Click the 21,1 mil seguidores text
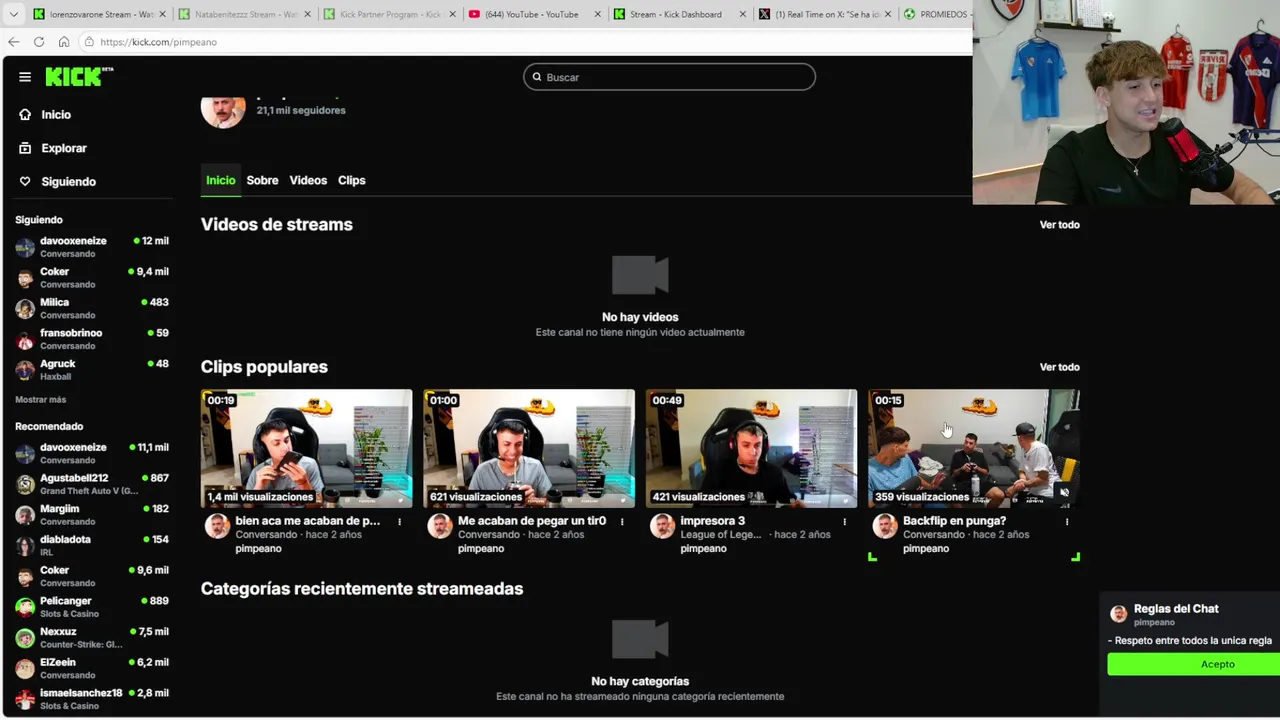1280x720 pixels. [x=301, y=111]
